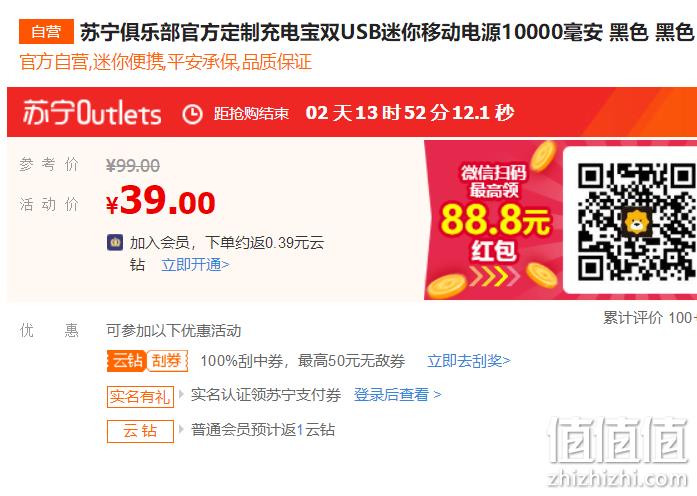697x496 pixels.
Task: Click the 刮券 coupon tag
Action: pyautogui.click(x=167, y=360)
